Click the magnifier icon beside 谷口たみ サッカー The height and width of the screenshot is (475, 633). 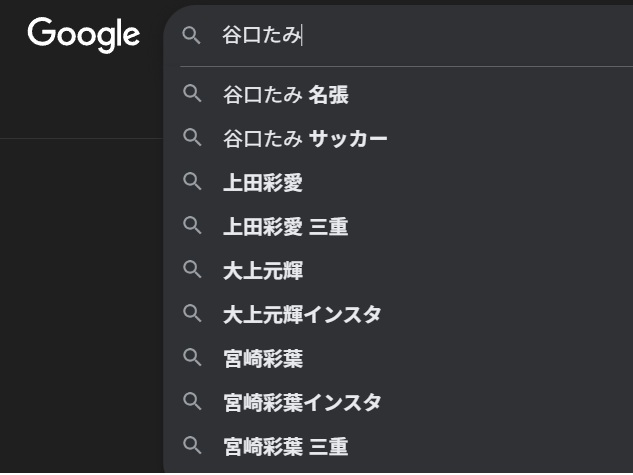click(x=193, y=139)
